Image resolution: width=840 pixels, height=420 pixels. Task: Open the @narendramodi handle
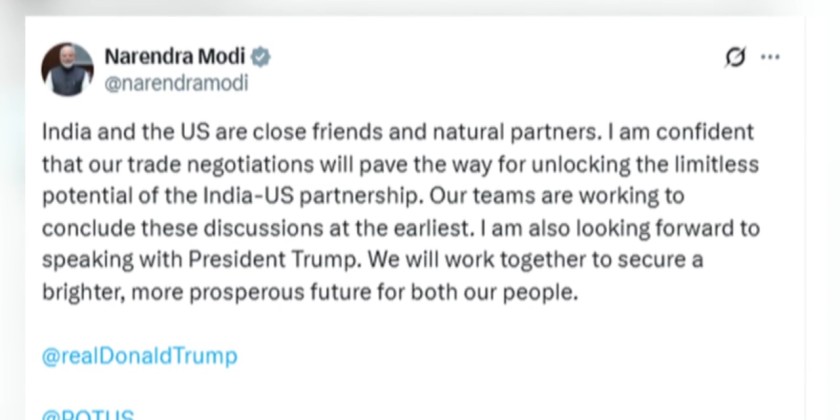tap(176, 84)
